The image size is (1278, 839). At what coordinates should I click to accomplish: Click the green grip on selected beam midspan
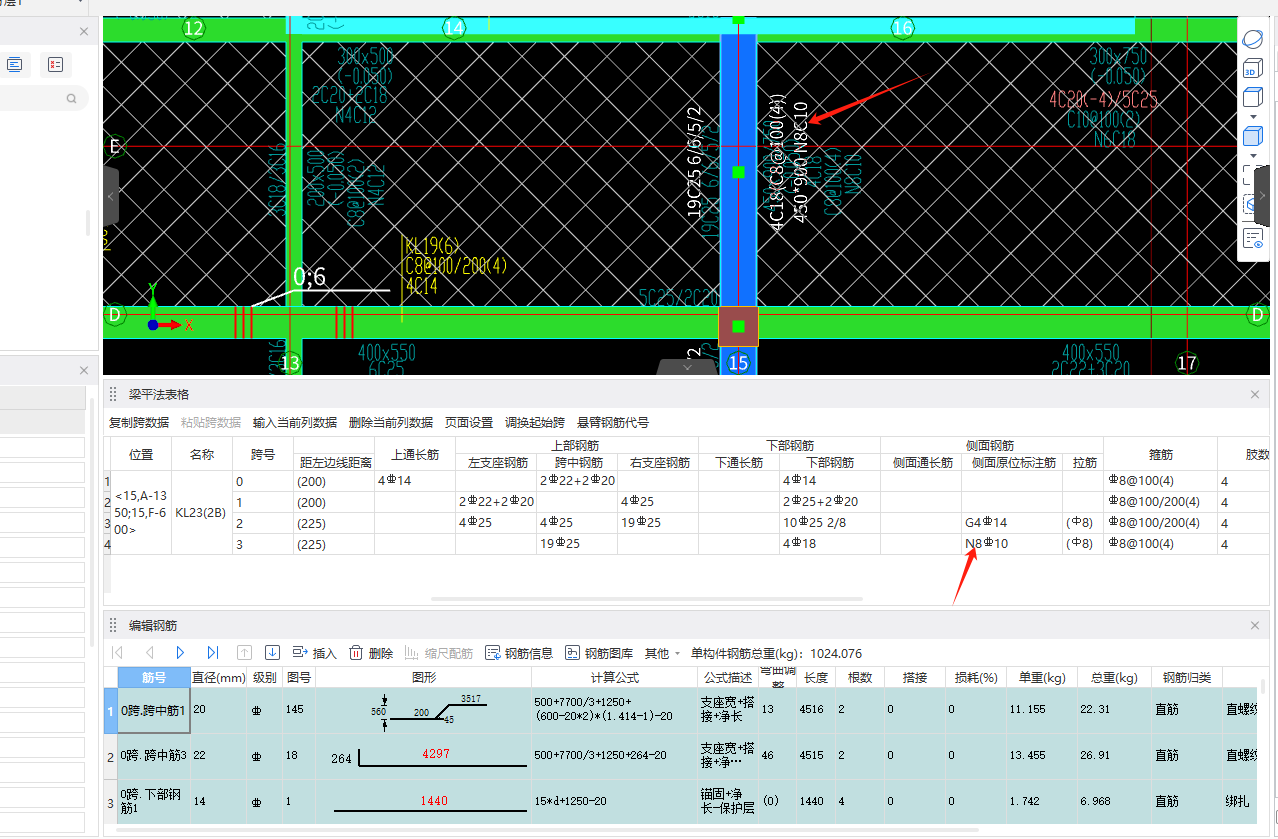(x=738, y=172)
